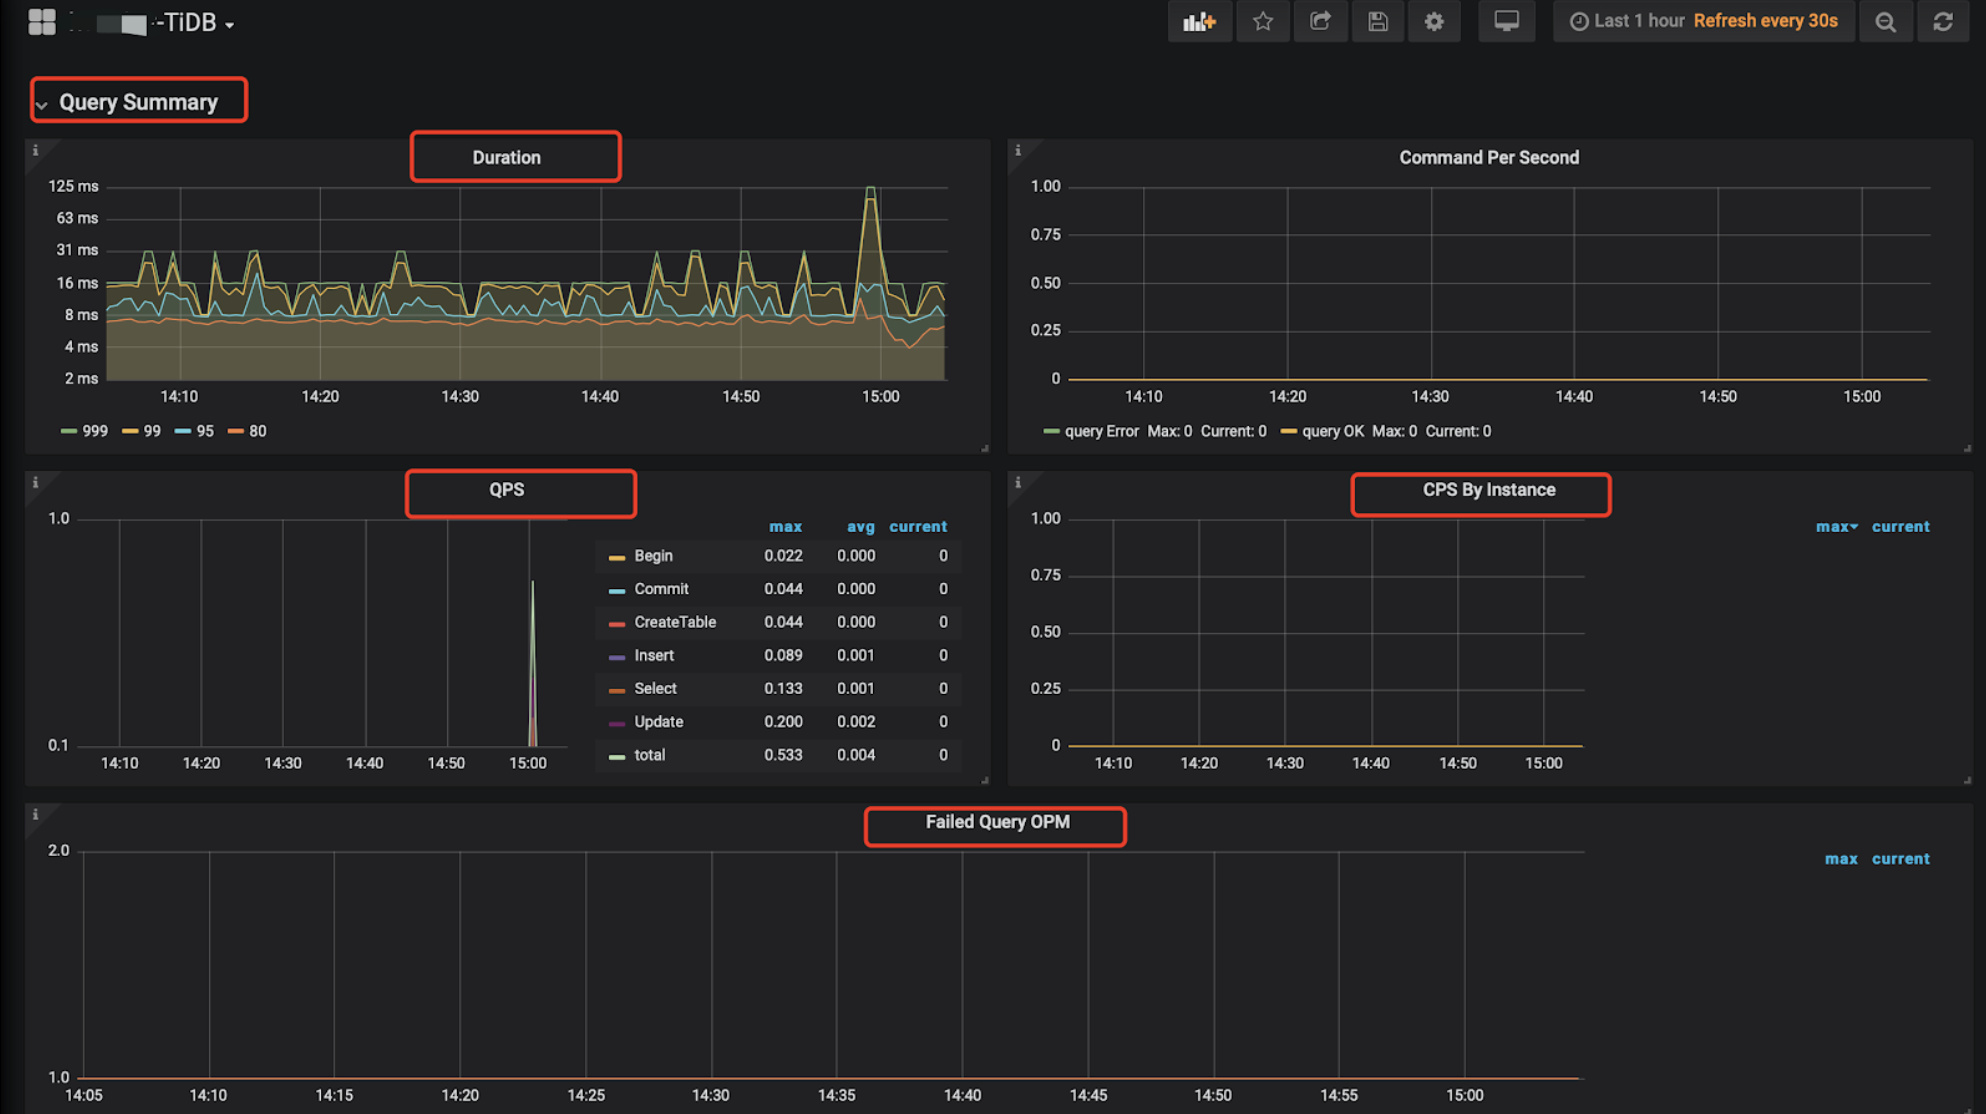1986x1114 pixels.
Task: Toggle the 999 series in Duration legend
Action: (94, 431)
